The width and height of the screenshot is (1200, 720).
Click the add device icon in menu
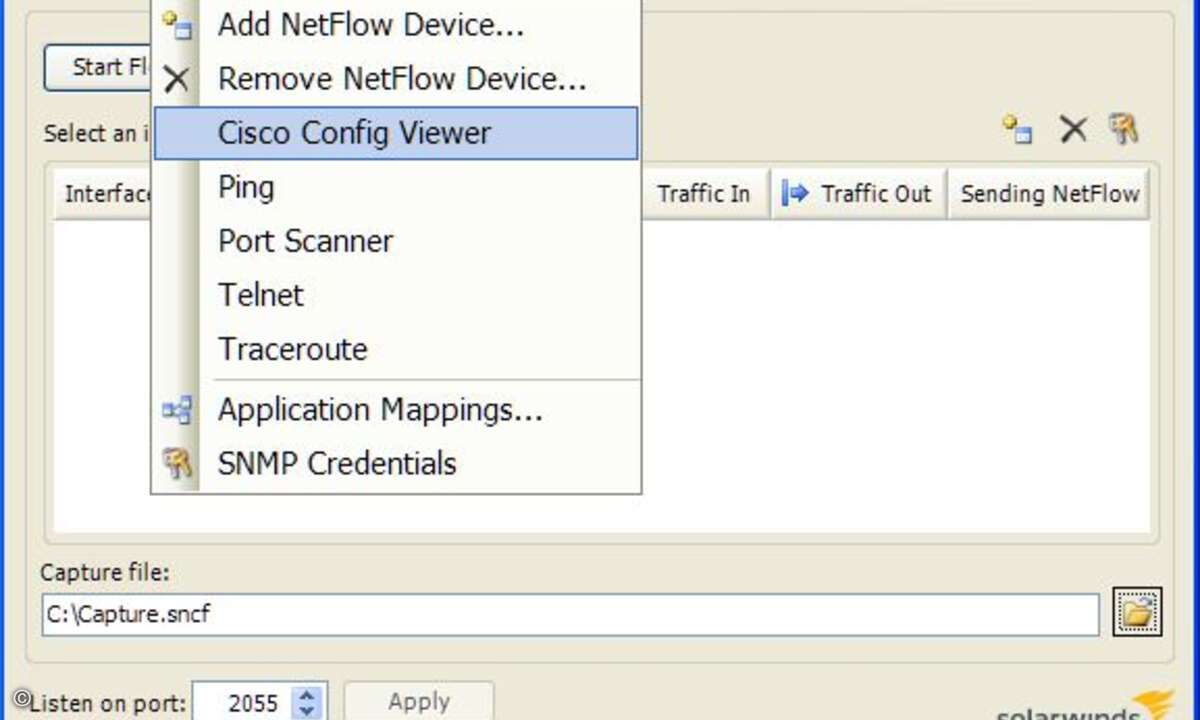click(177, 25)
